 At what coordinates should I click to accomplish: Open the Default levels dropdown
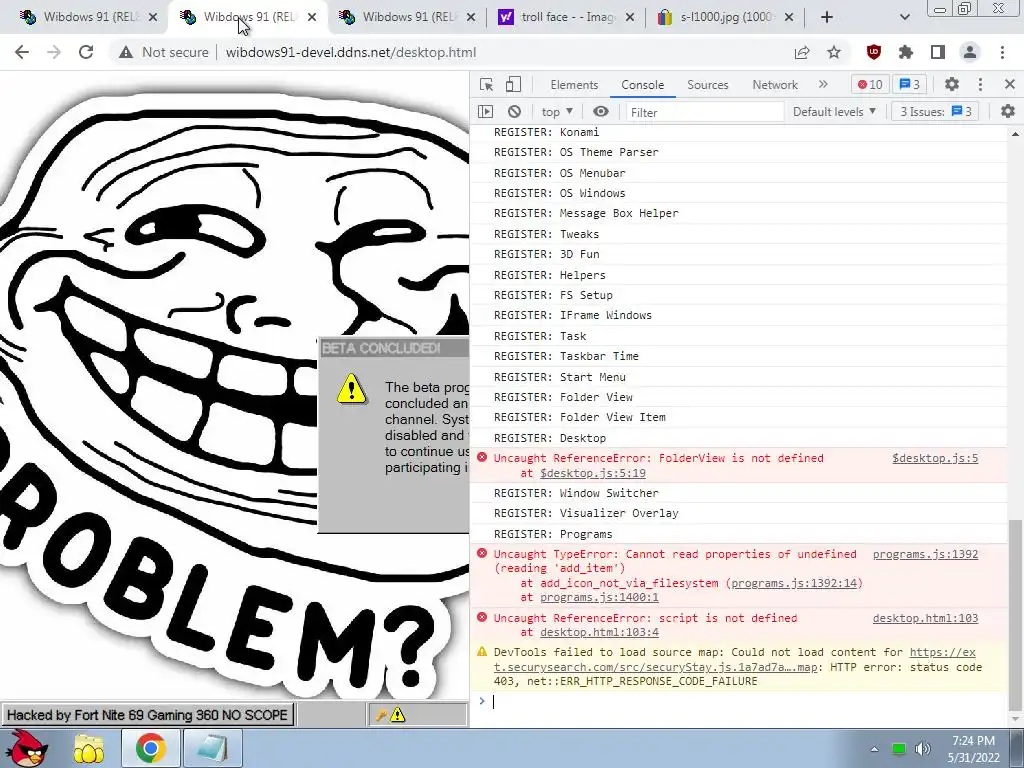(834, 112)
